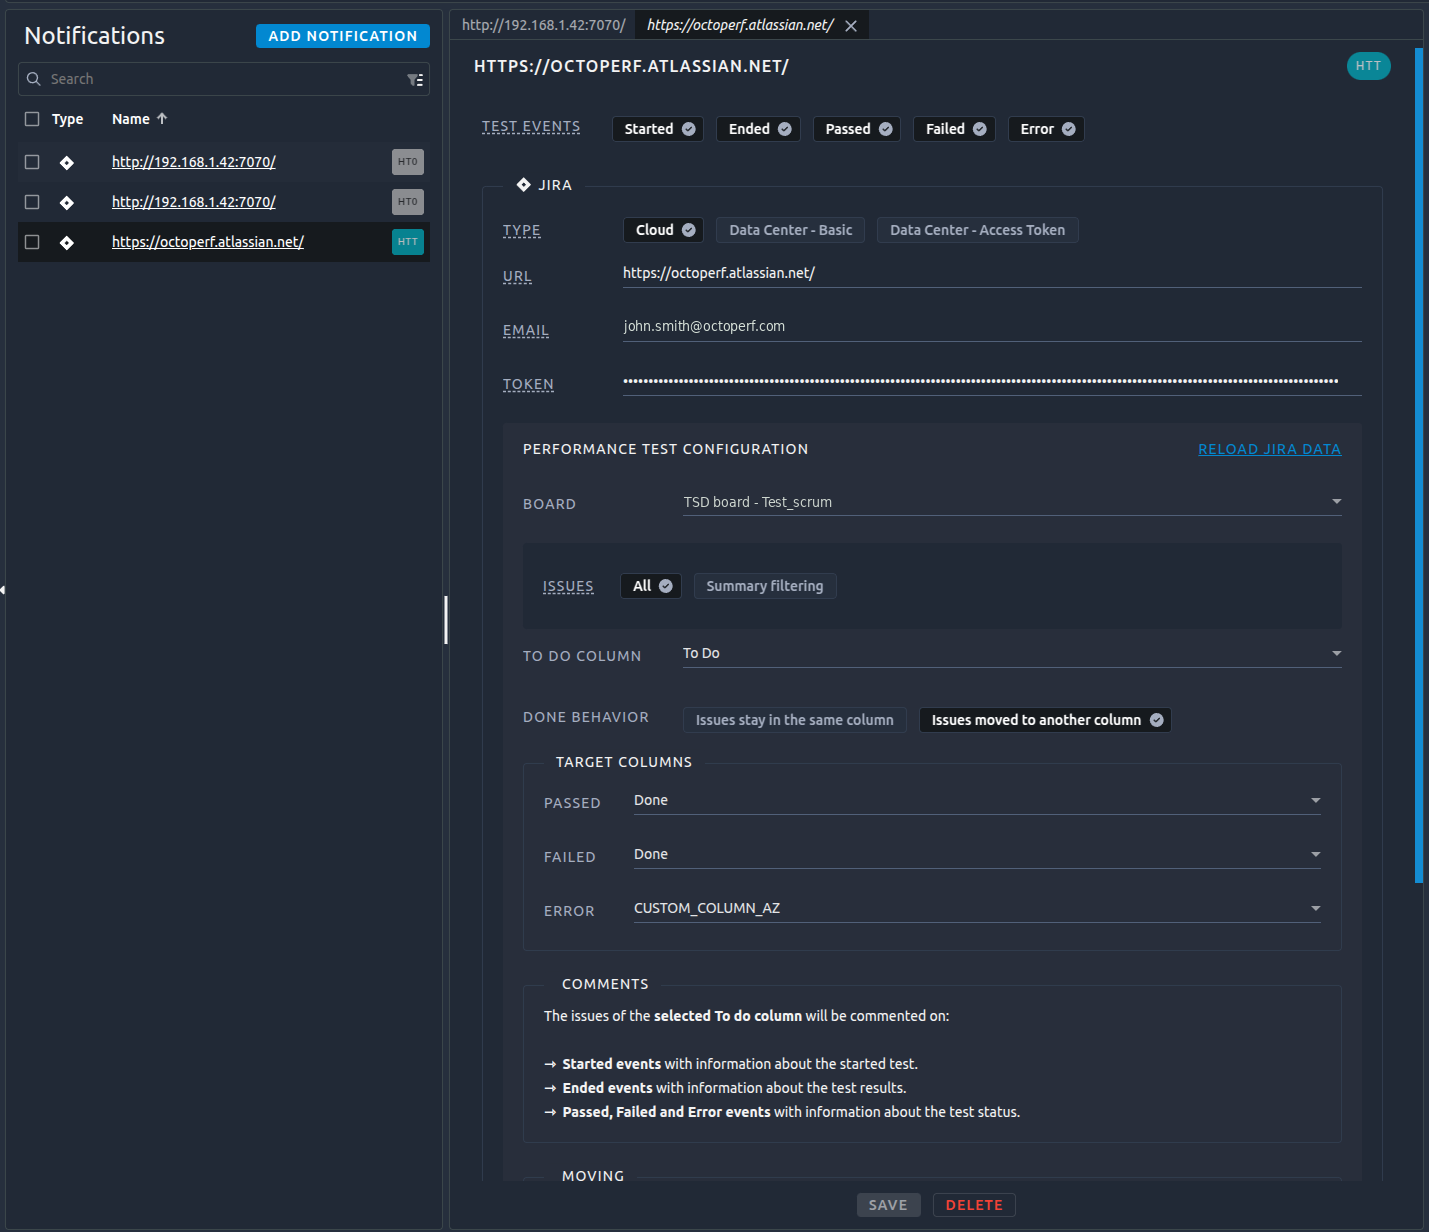Open first http://192.168.1.42:7070/ link

(194, 162)
